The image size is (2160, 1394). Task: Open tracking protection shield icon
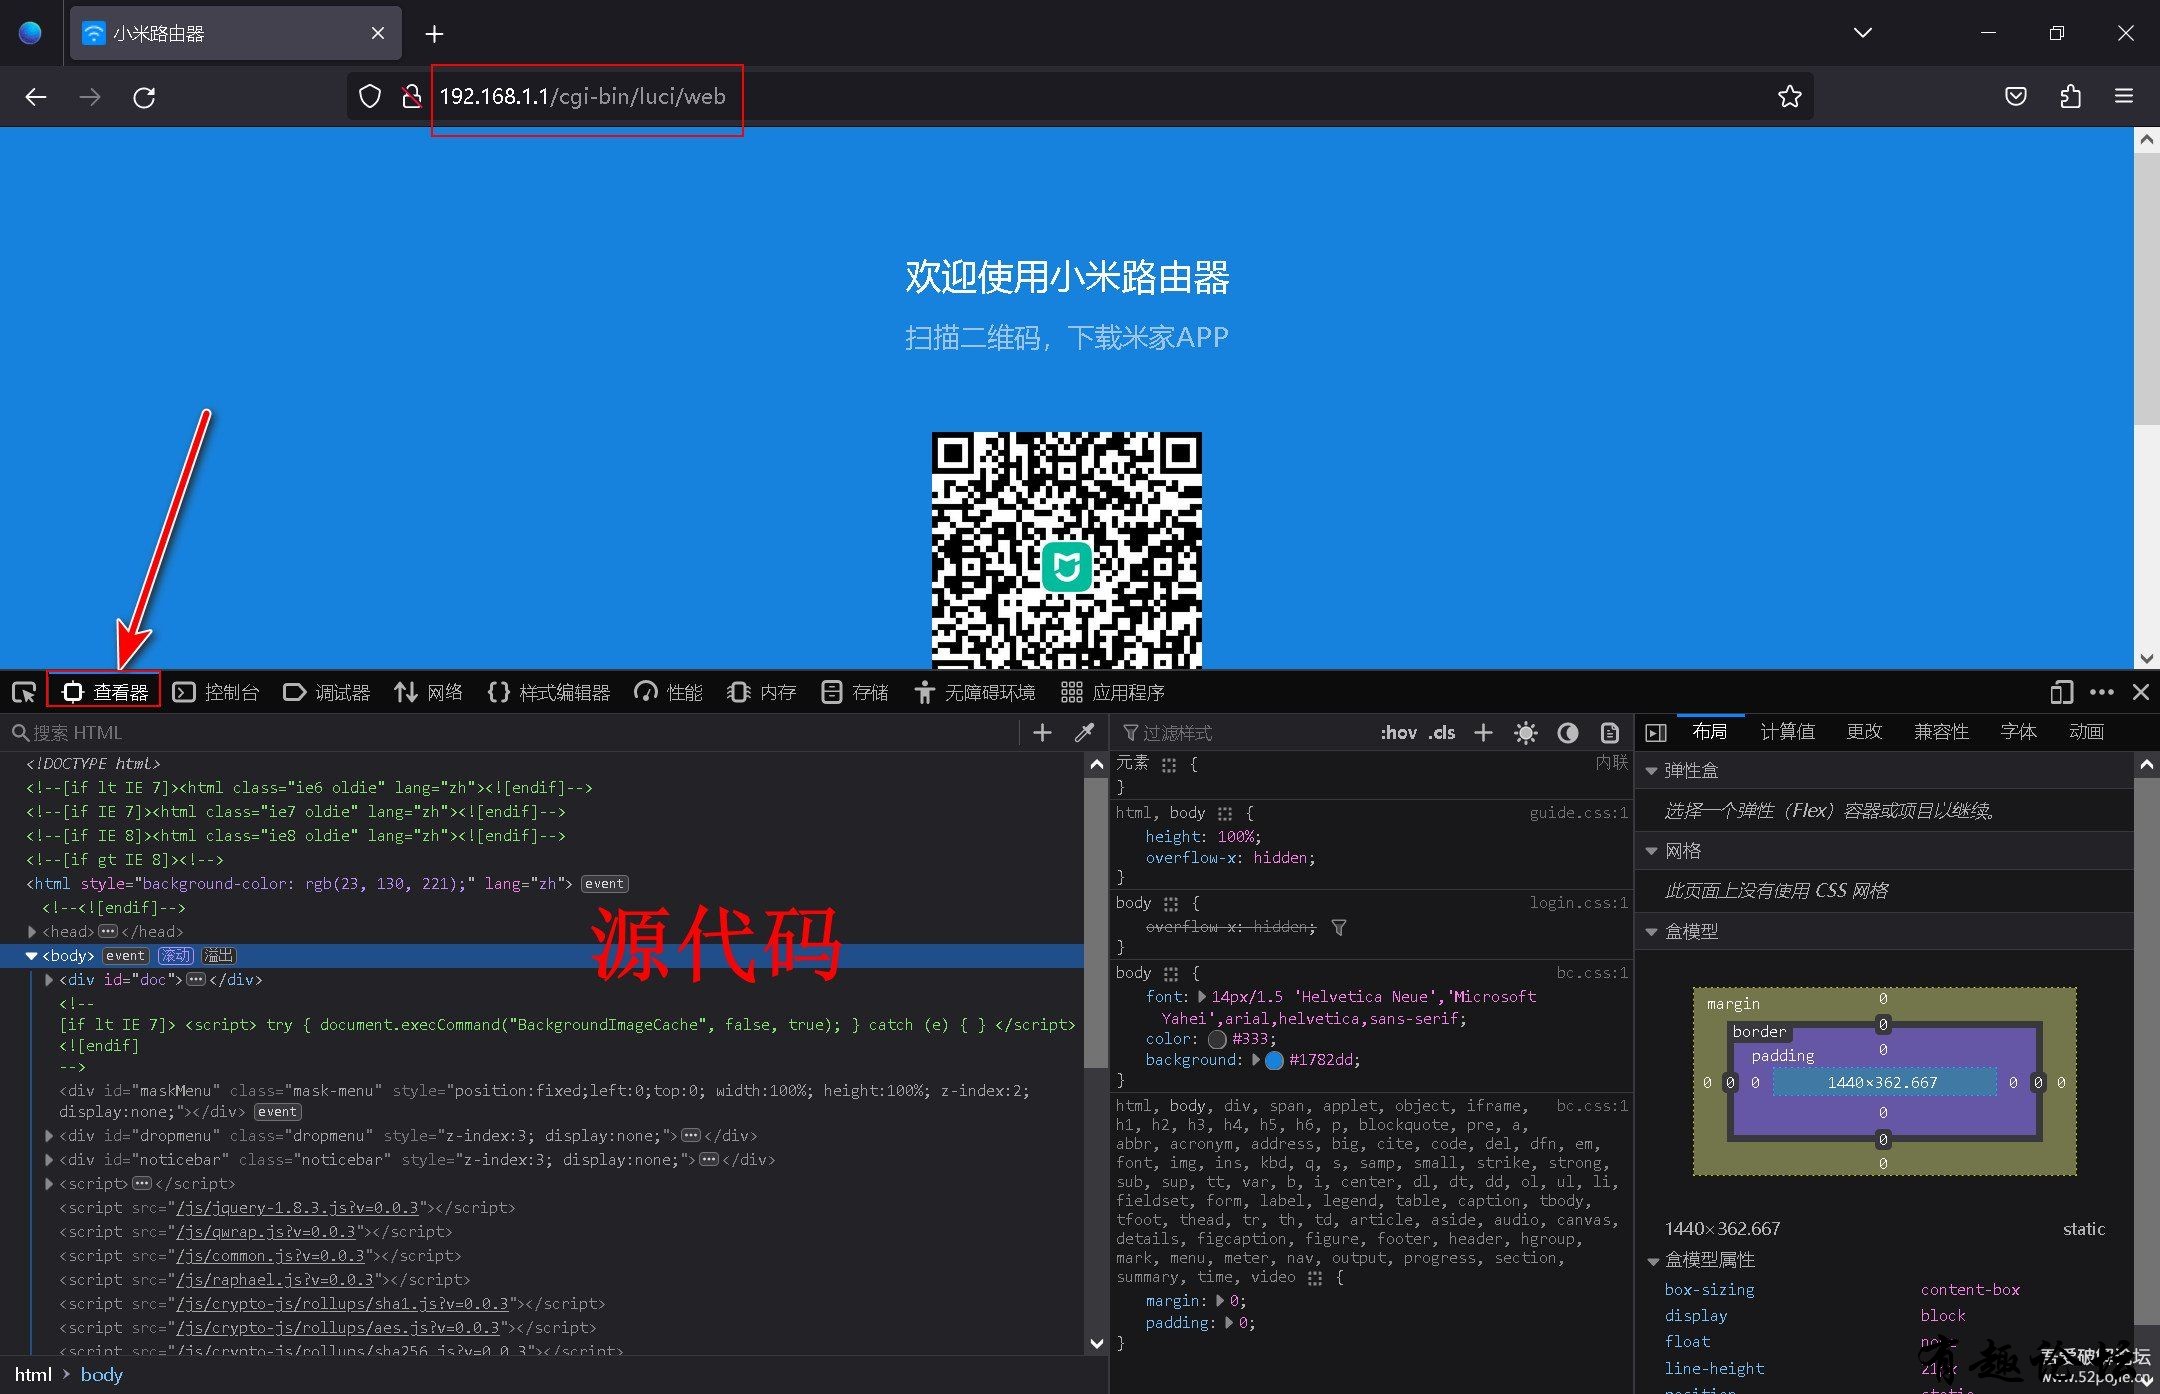370,97
